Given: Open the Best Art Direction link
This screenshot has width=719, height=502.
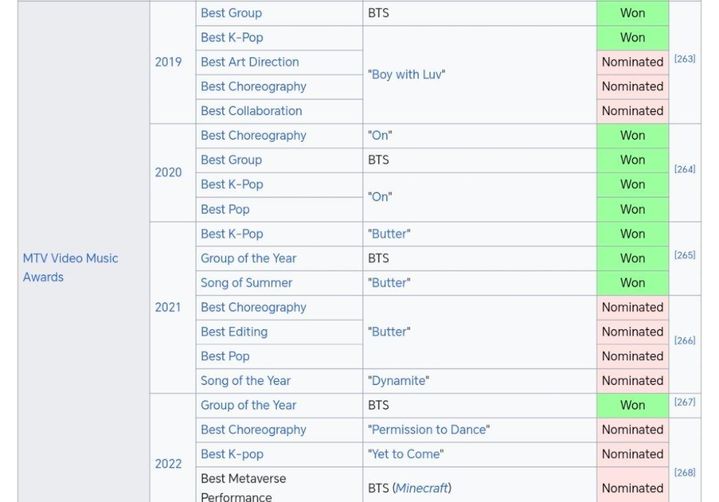Looking at the screenshot, I should [x=249, y=62].
